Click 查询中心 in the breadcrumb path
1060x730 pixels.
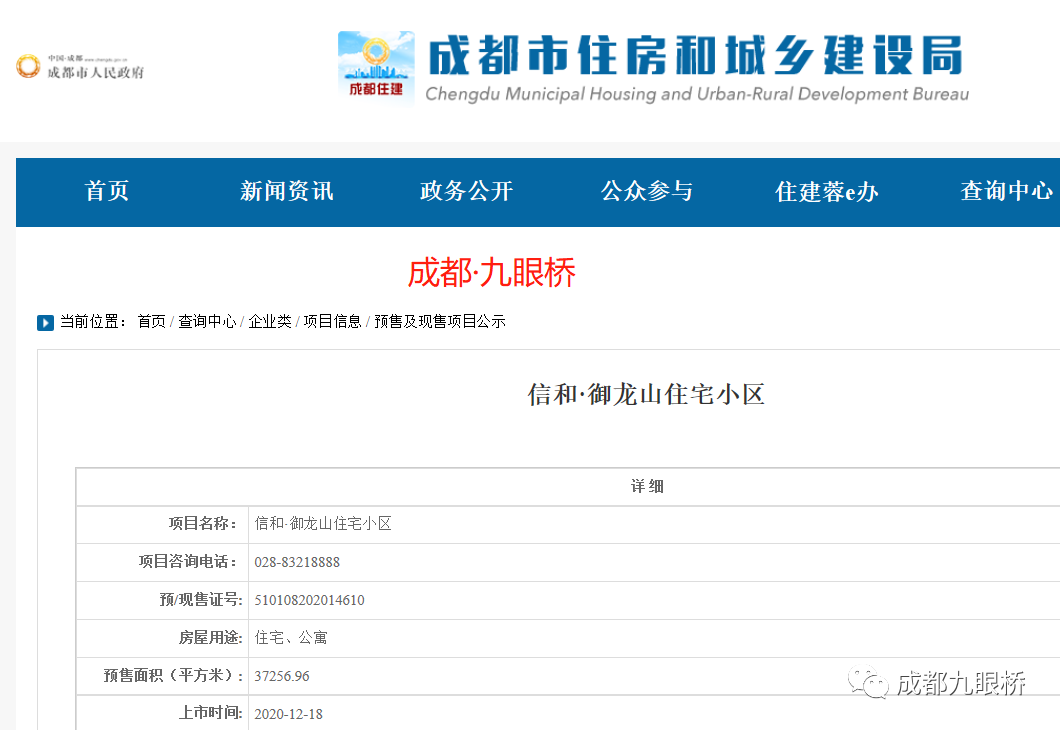tap(207, 322)
